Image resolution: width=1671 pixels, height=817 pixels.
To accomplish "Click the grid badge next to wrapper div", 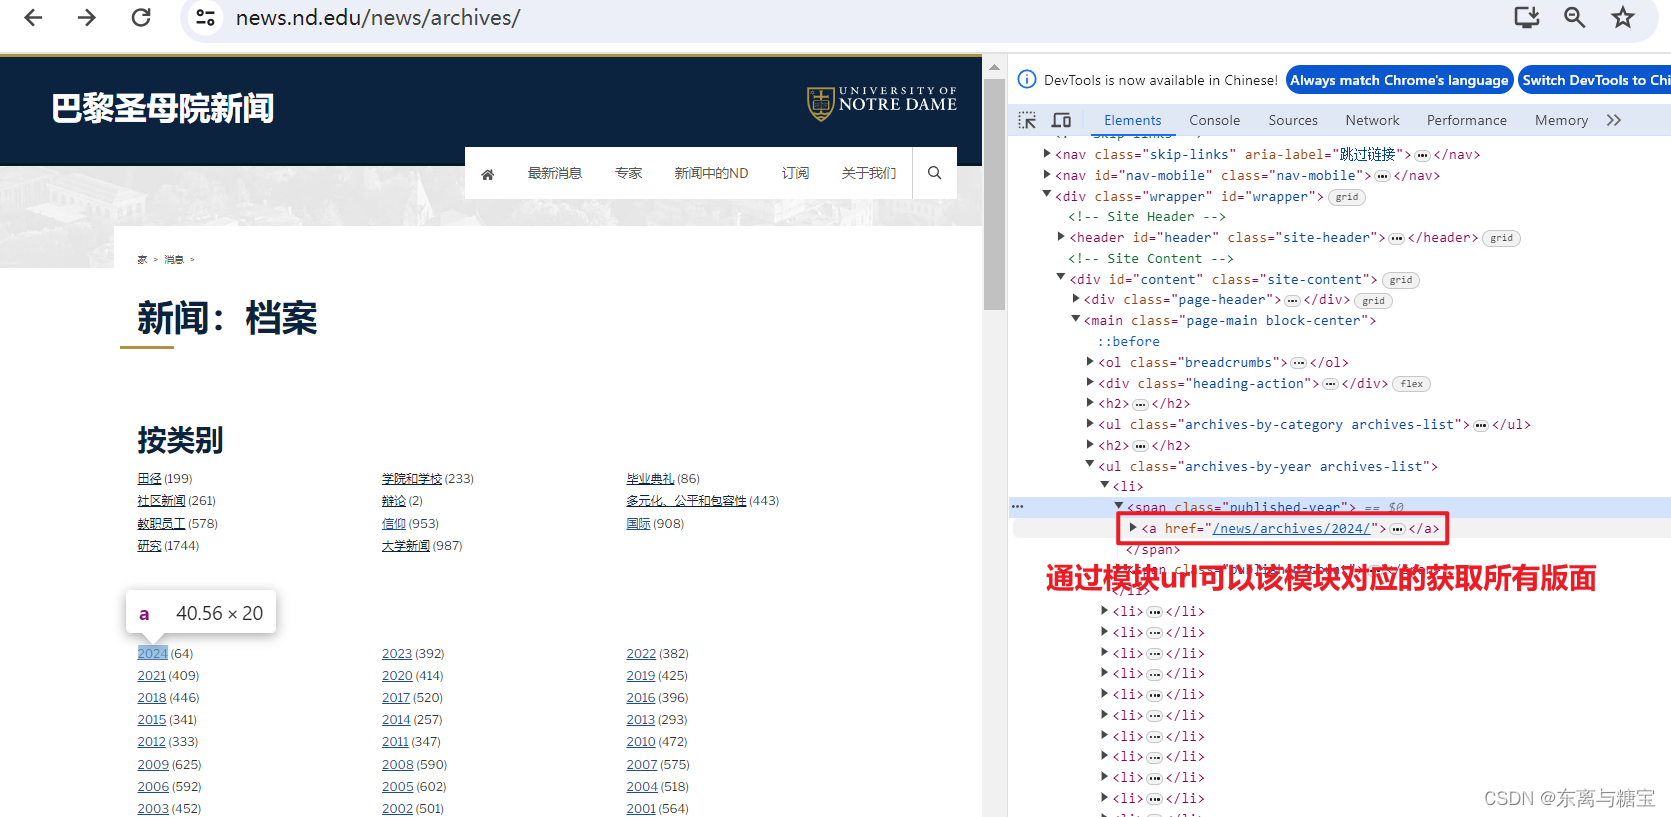I will pyautogui.click(x=1347, y=197).
